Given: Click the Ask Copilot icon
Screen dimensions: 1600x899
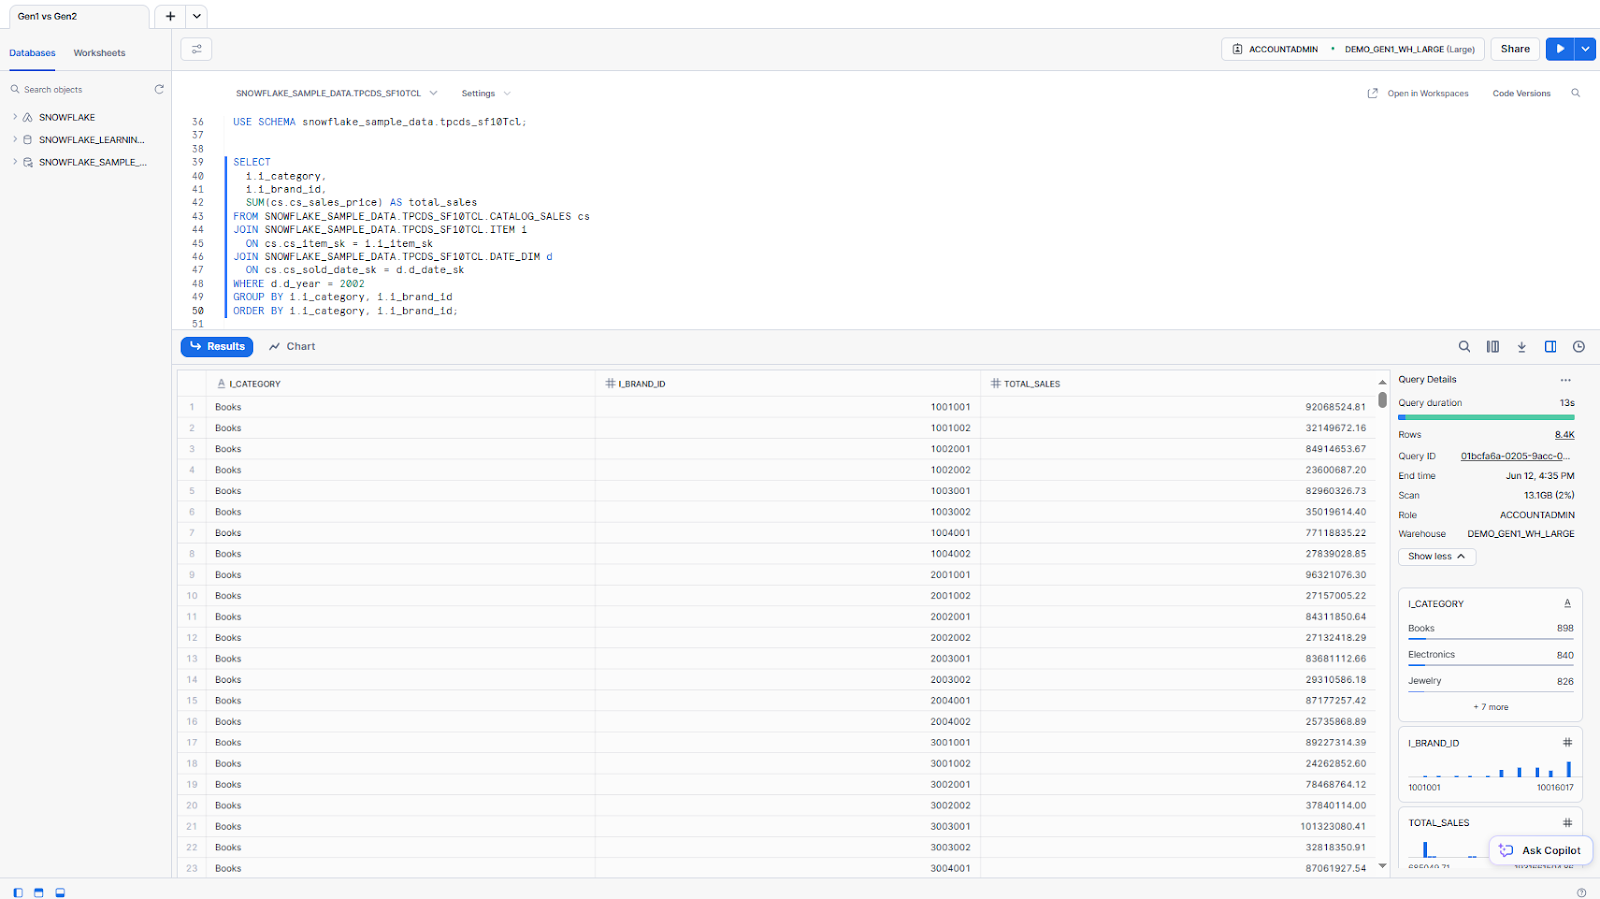Looking at the screenshot, I should (1506, 850).
